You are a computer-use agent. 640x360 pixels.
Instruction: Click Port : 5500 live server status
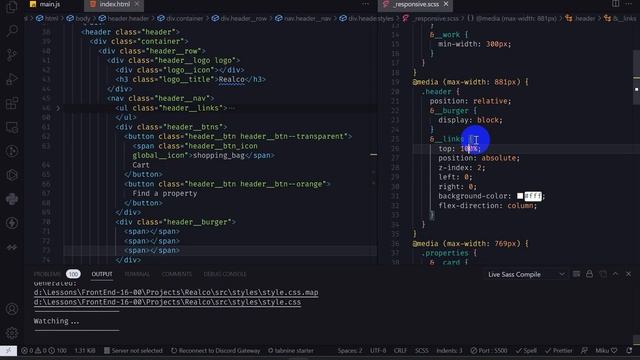[x=489, y=350]
